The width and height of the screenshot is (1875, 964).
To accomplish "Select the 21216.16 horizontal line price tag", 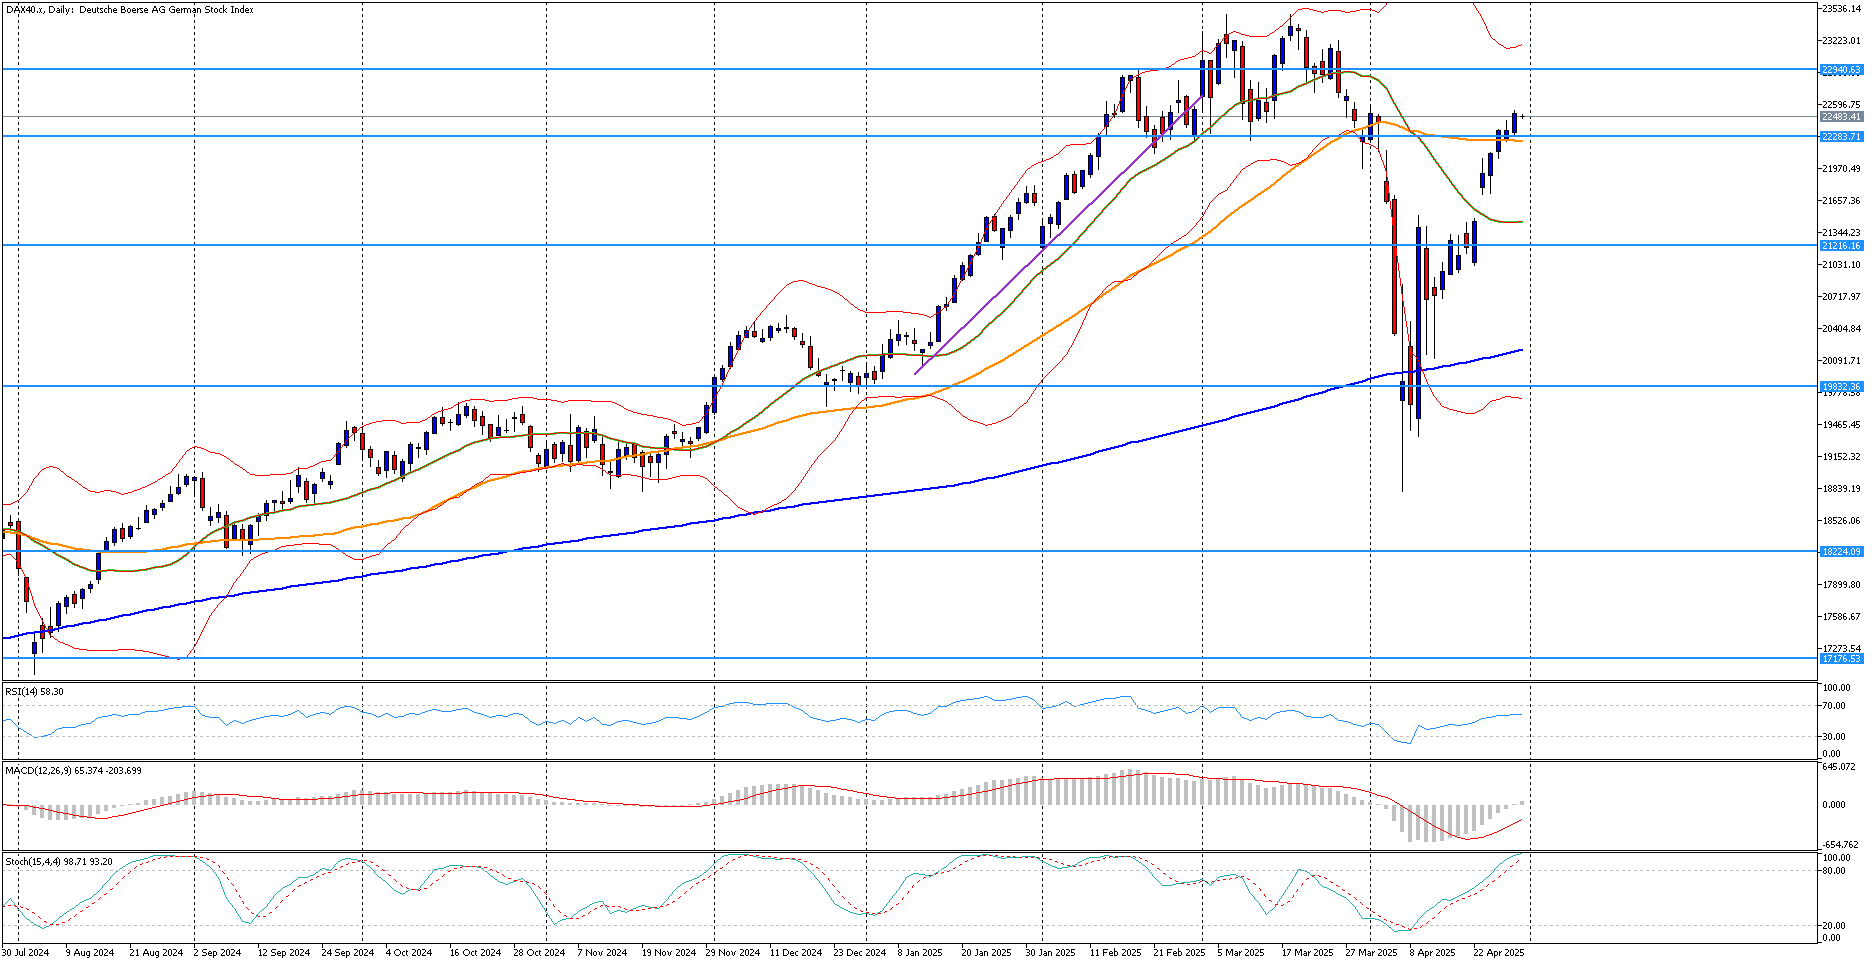I will (x=1841, y=245).
